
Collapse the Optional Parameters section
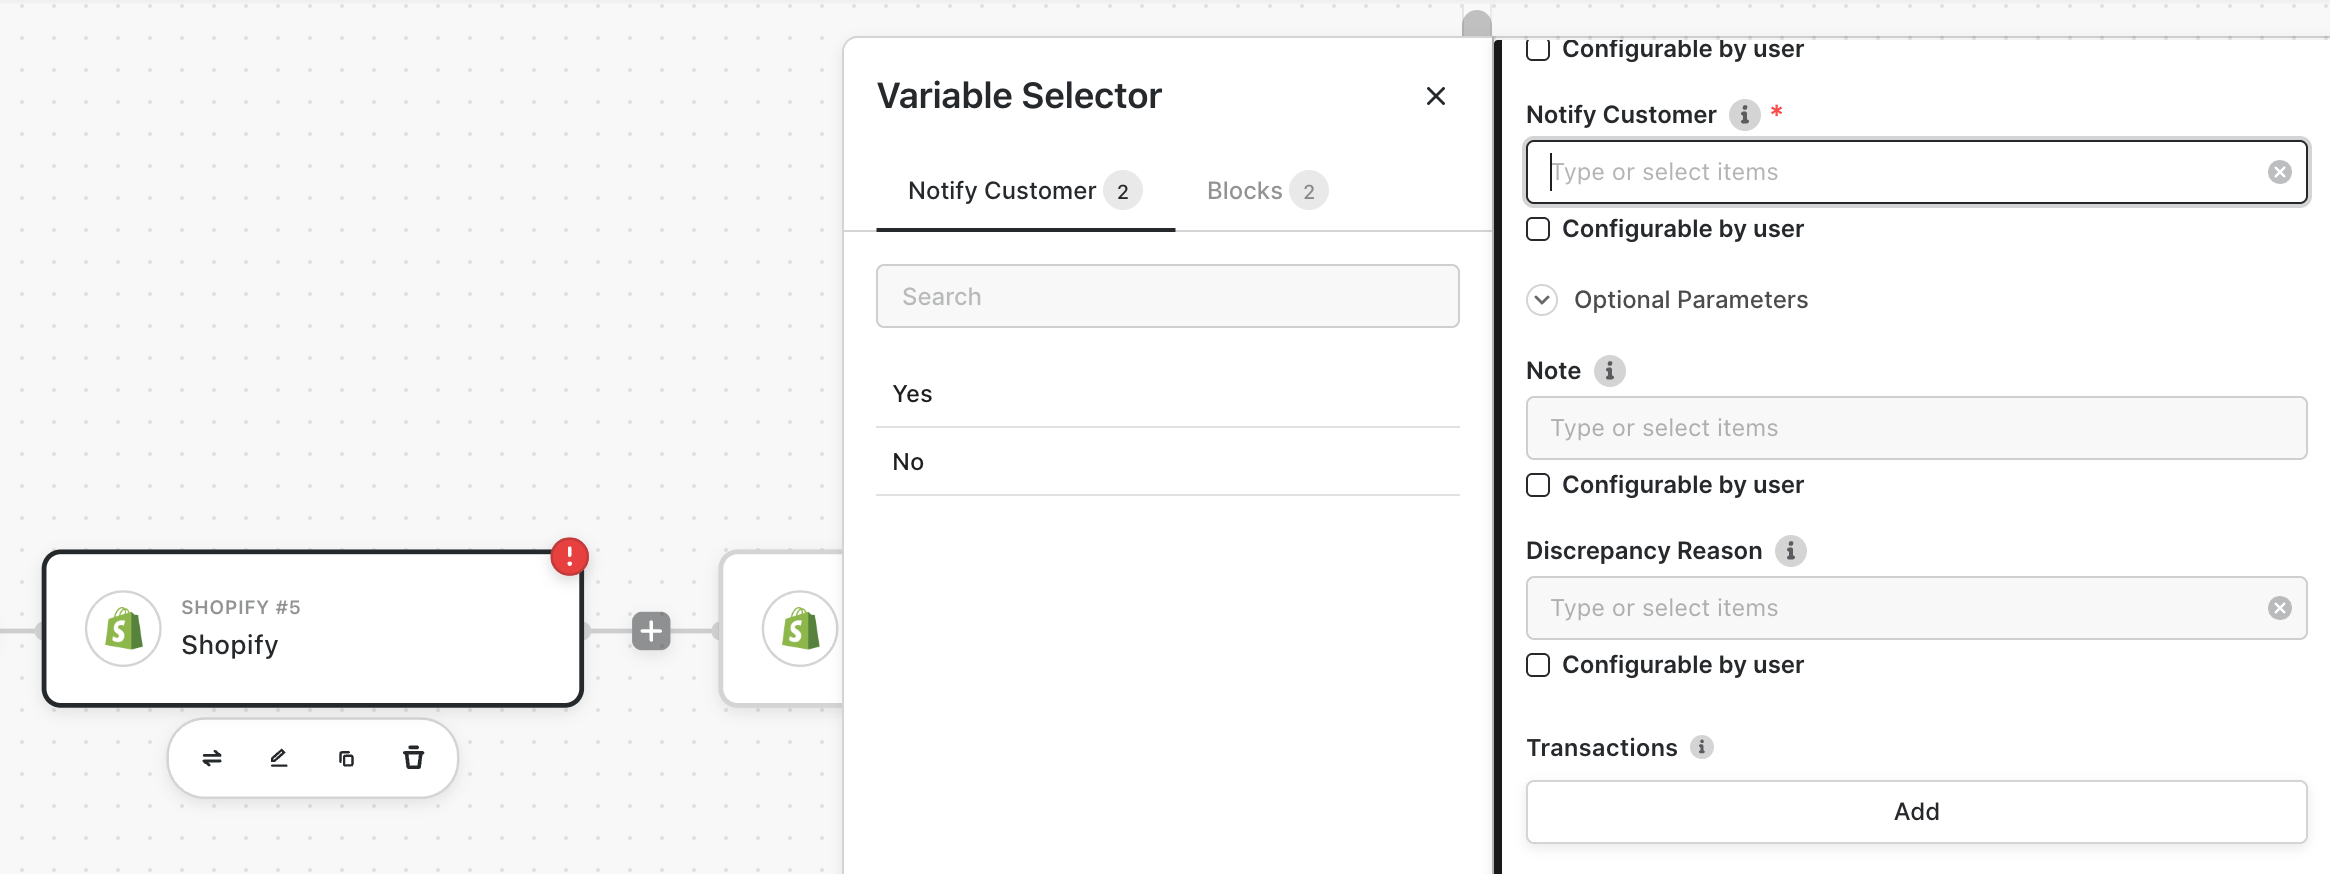tap(1542, 300)
